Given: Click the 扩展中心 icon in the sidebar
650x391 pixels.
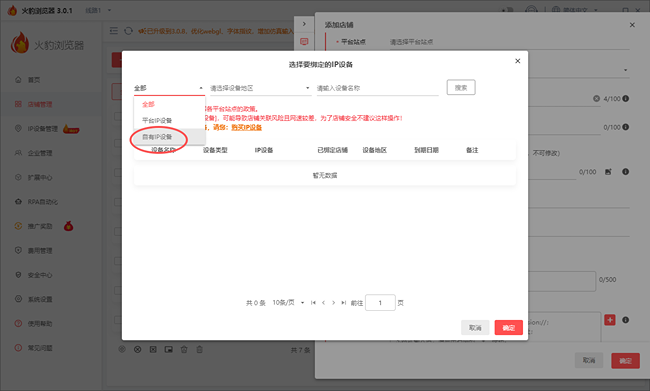Looking at the screenshot, I should click(18, 177).
